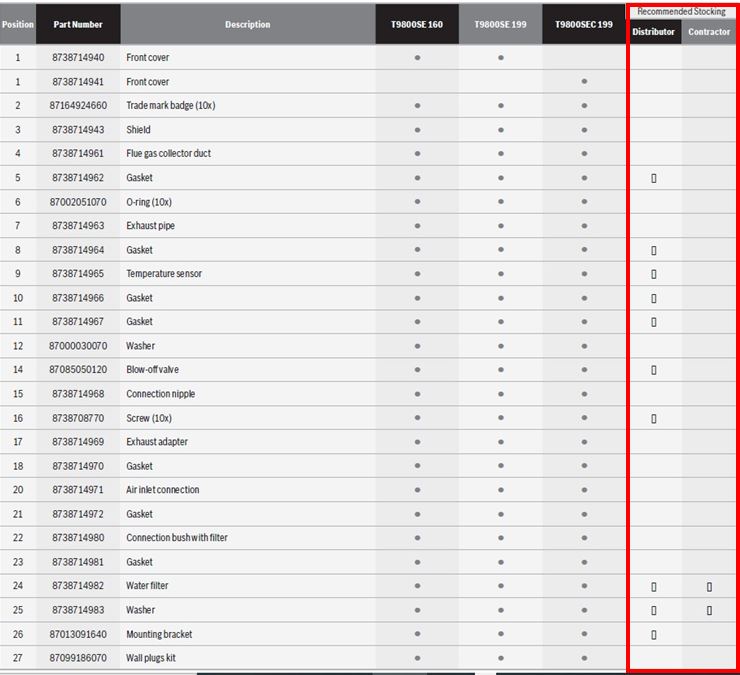This screenshot has height=675, width=740.
Task: Click T9800SEC 199 dot in the 8738714941 row
Action: click(584, 82)
